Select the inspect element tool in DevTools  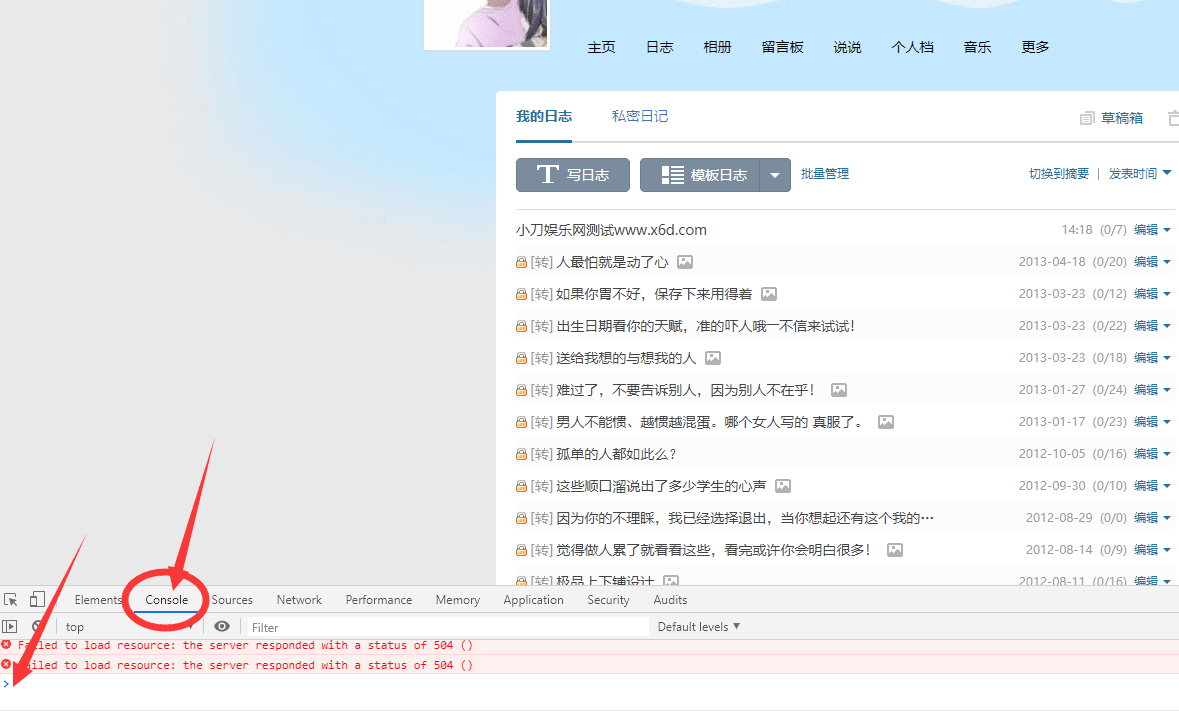coord(10,599)
